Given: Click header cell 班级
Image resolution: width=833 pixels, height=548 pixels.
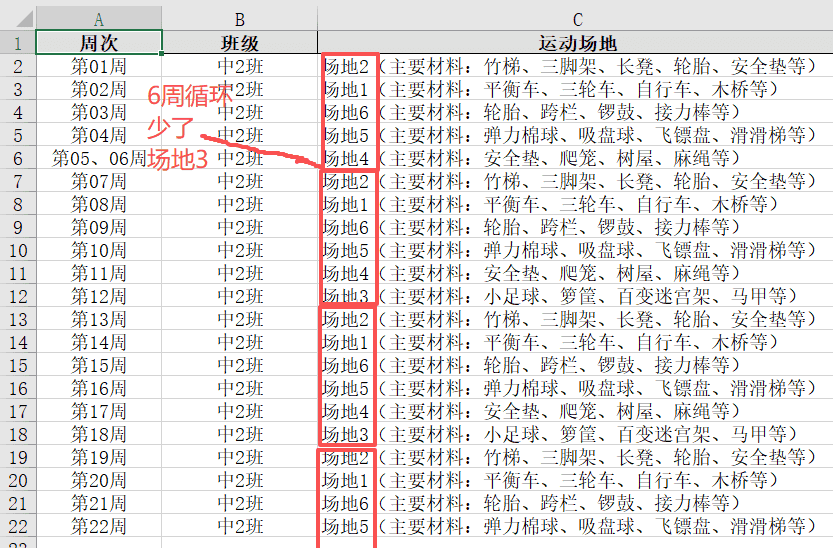Looking at the screenshot, I should click(x=240, y=42).
